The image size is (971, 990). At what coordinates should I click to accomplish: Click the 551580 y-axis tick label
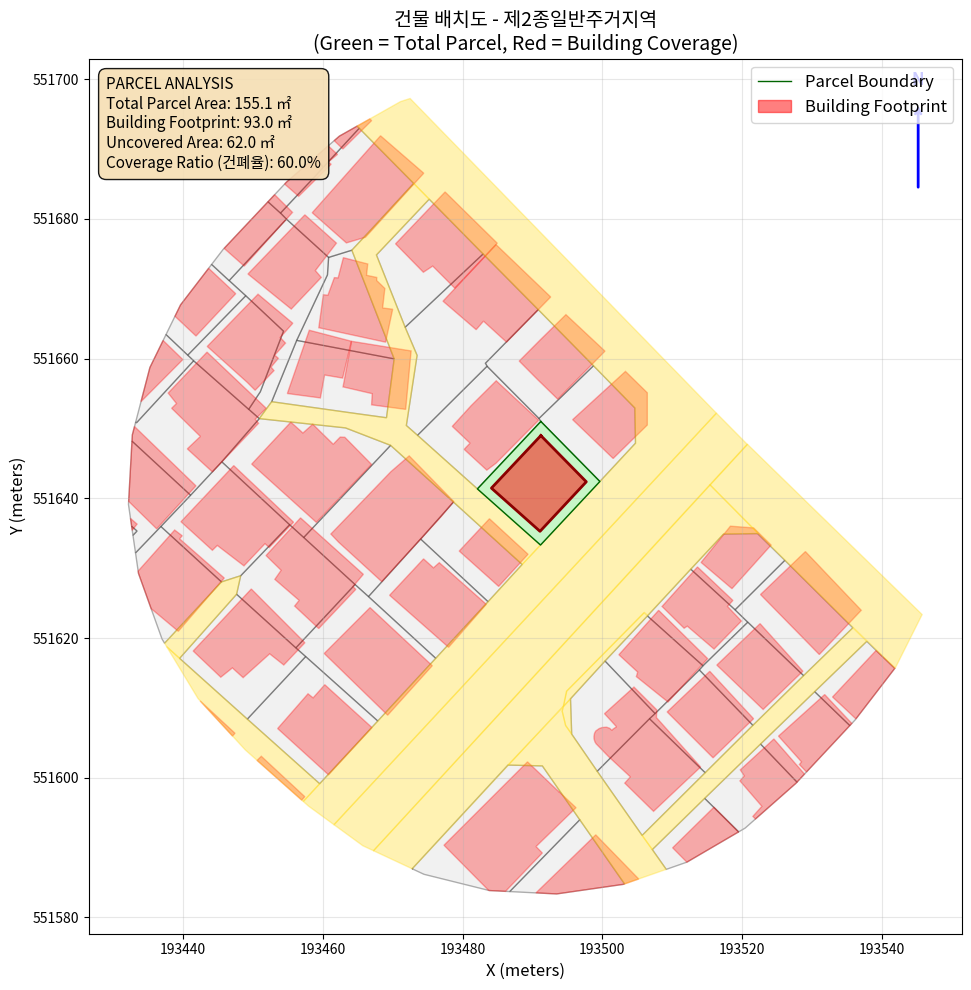[56, 918]
